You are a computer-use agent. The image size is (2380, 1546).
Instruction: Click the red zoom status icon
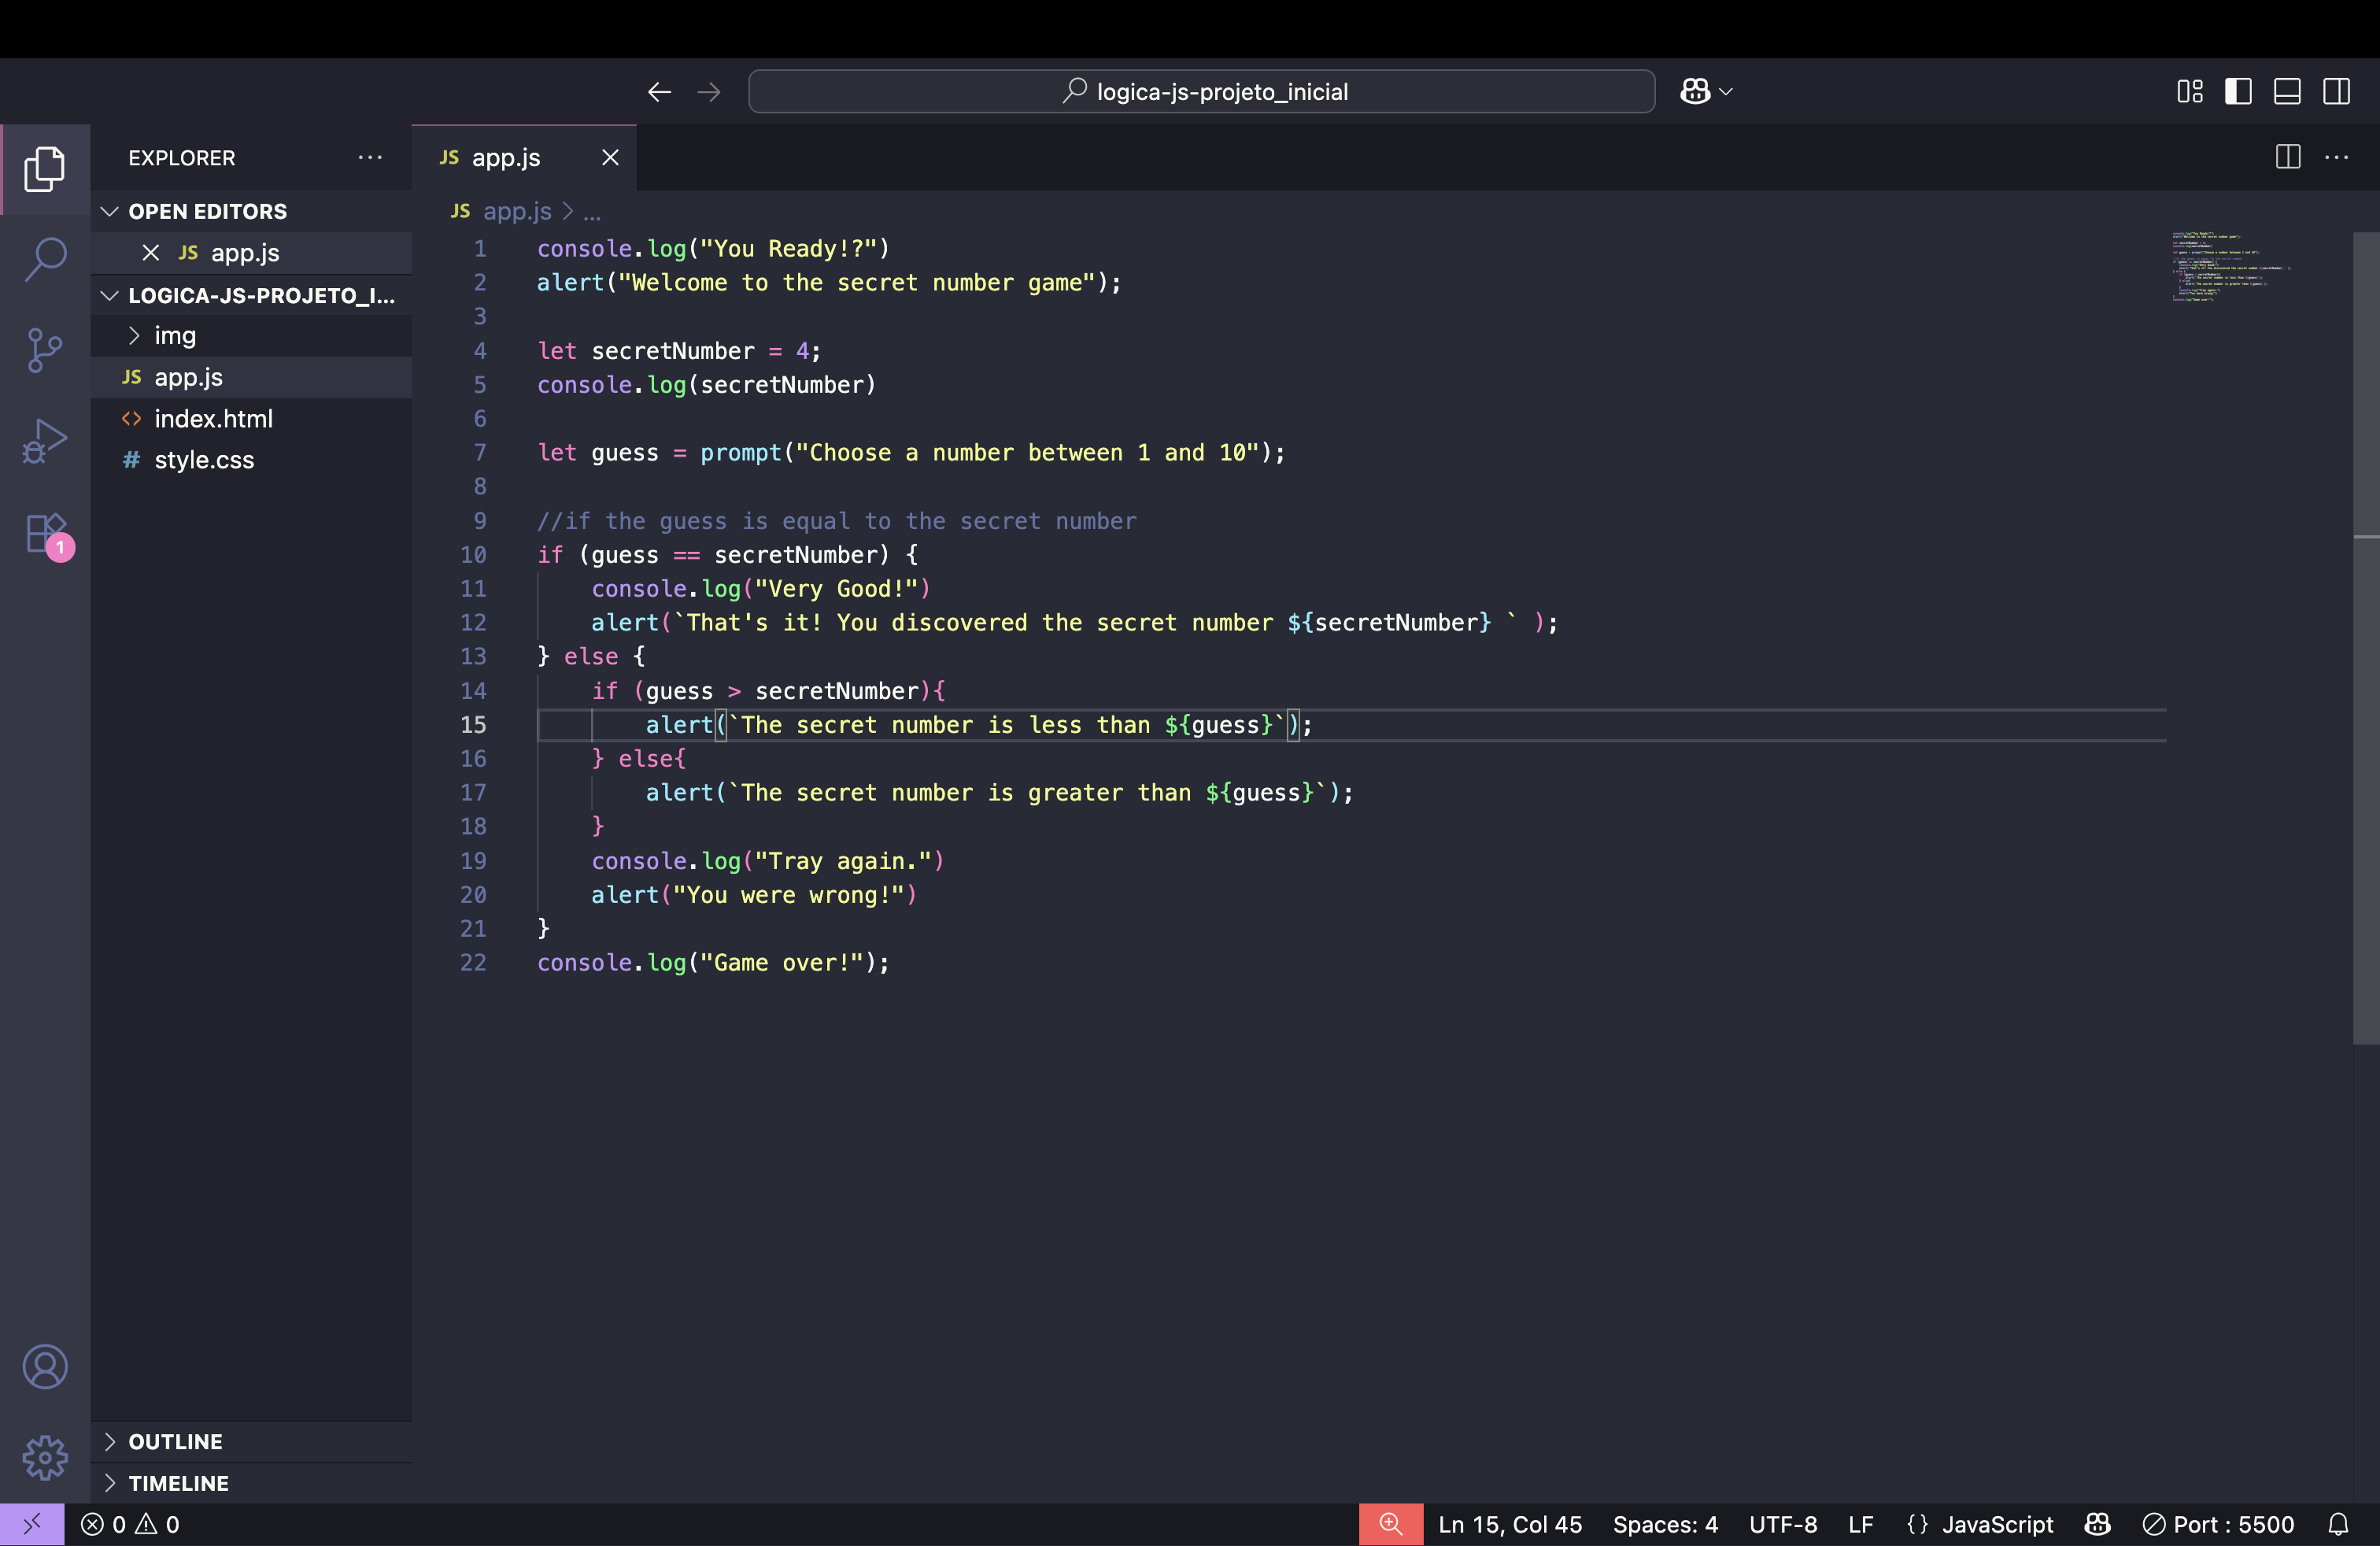[x=1390, y=1524]
